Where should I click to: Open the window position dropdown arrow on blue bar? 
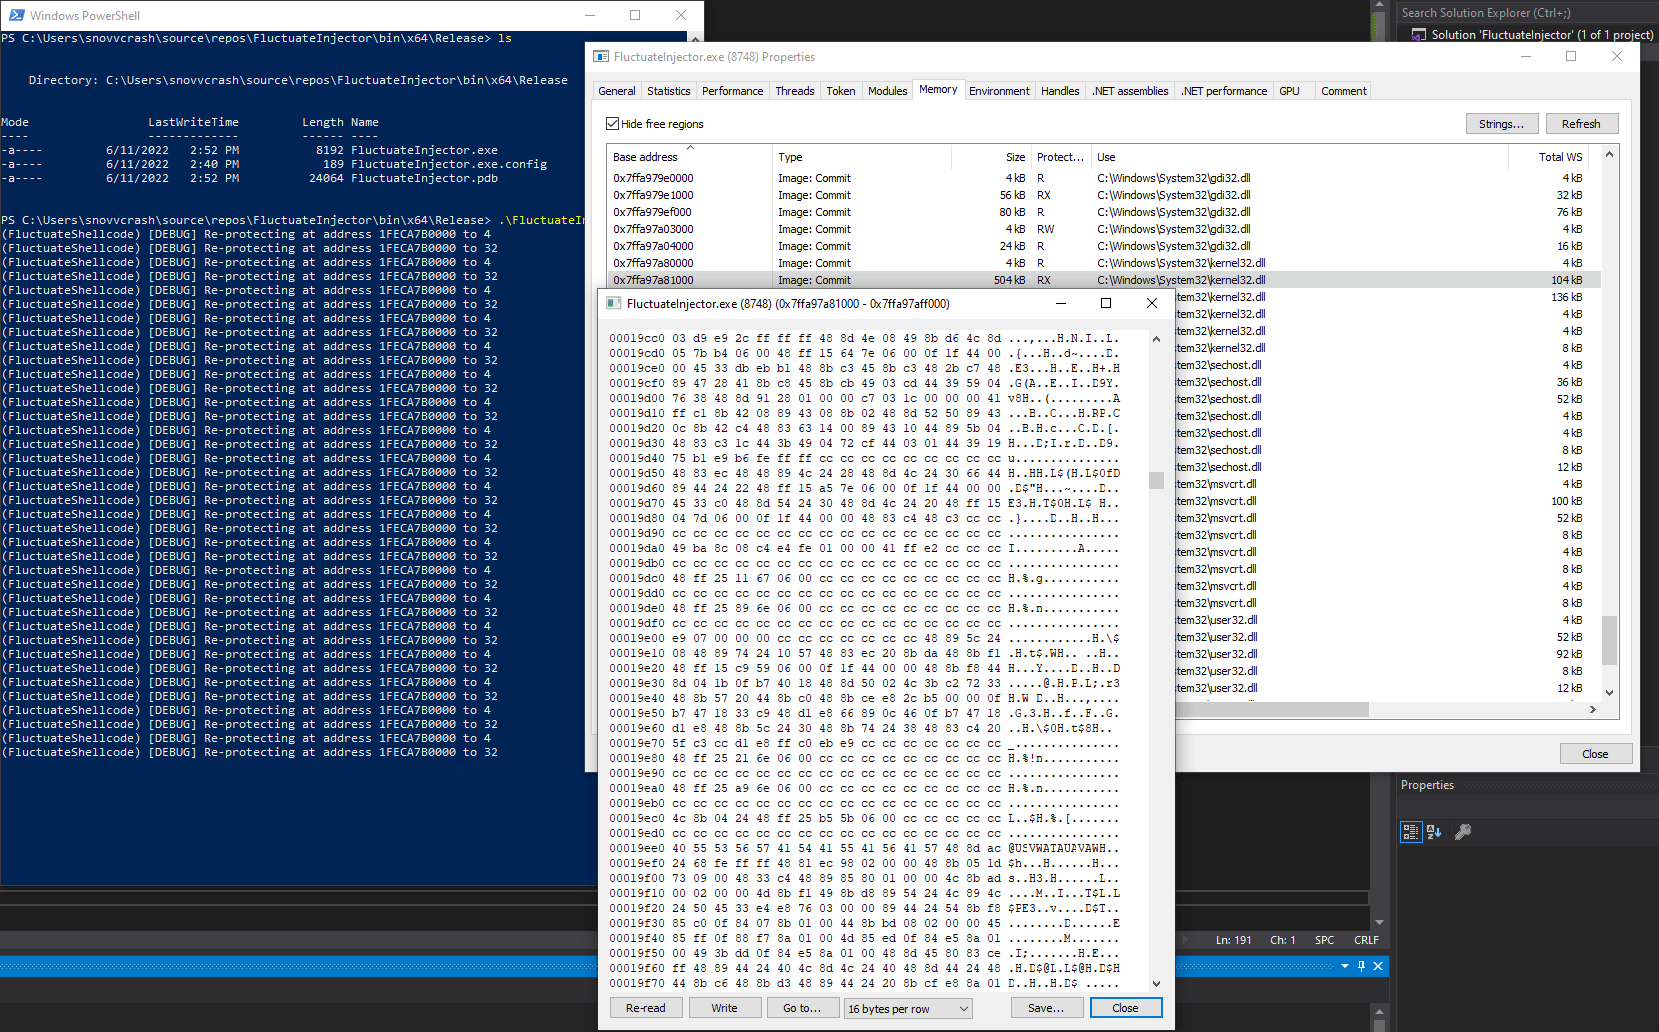coord(1345,966)
